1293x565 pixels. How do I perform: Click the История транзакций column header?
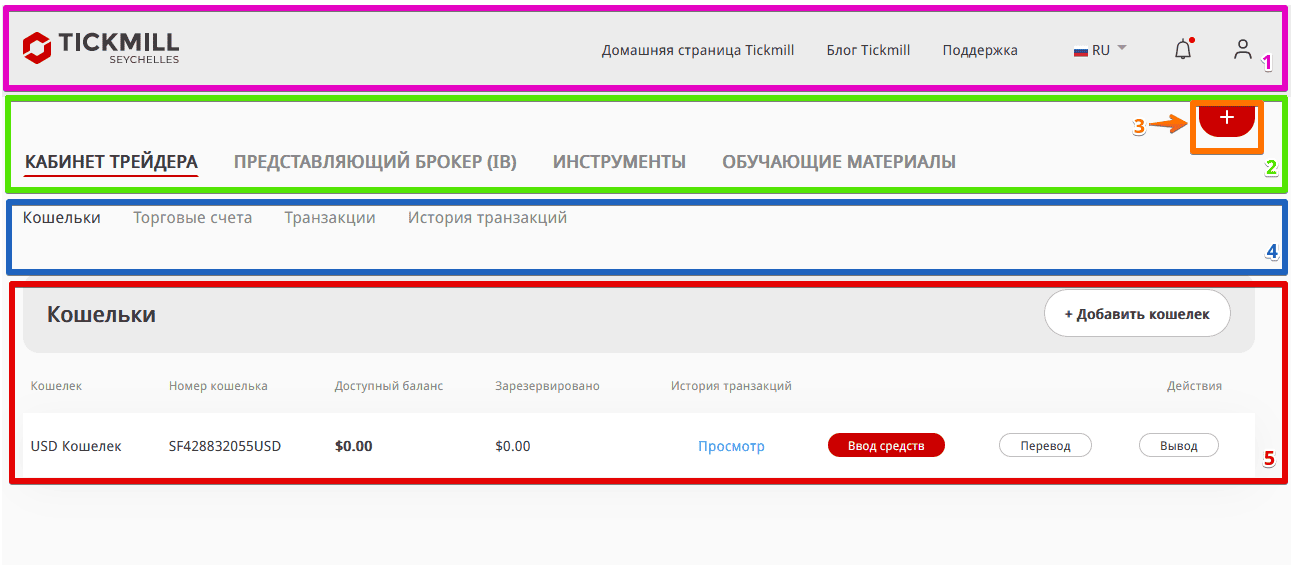pos(731,386)
